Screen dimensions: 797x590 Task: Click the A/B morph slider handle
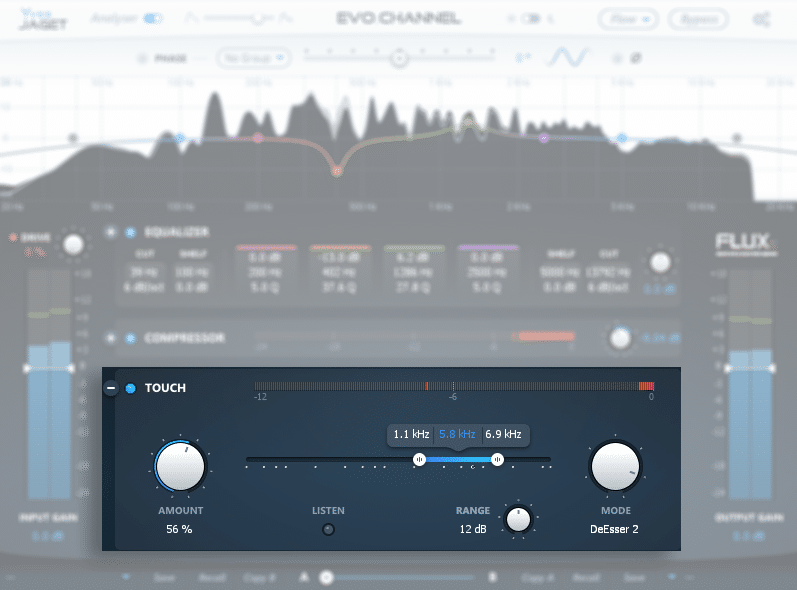click(326, 577)
